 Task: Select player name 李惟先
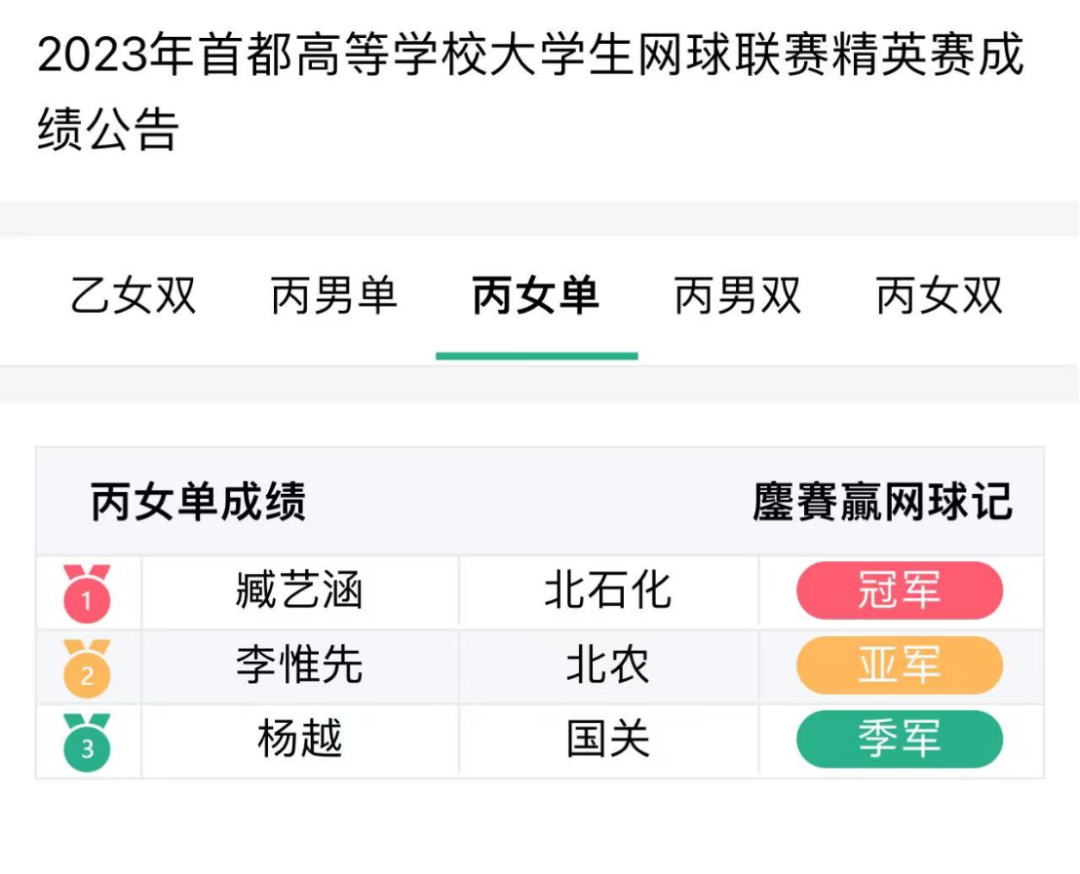point(299,665)
